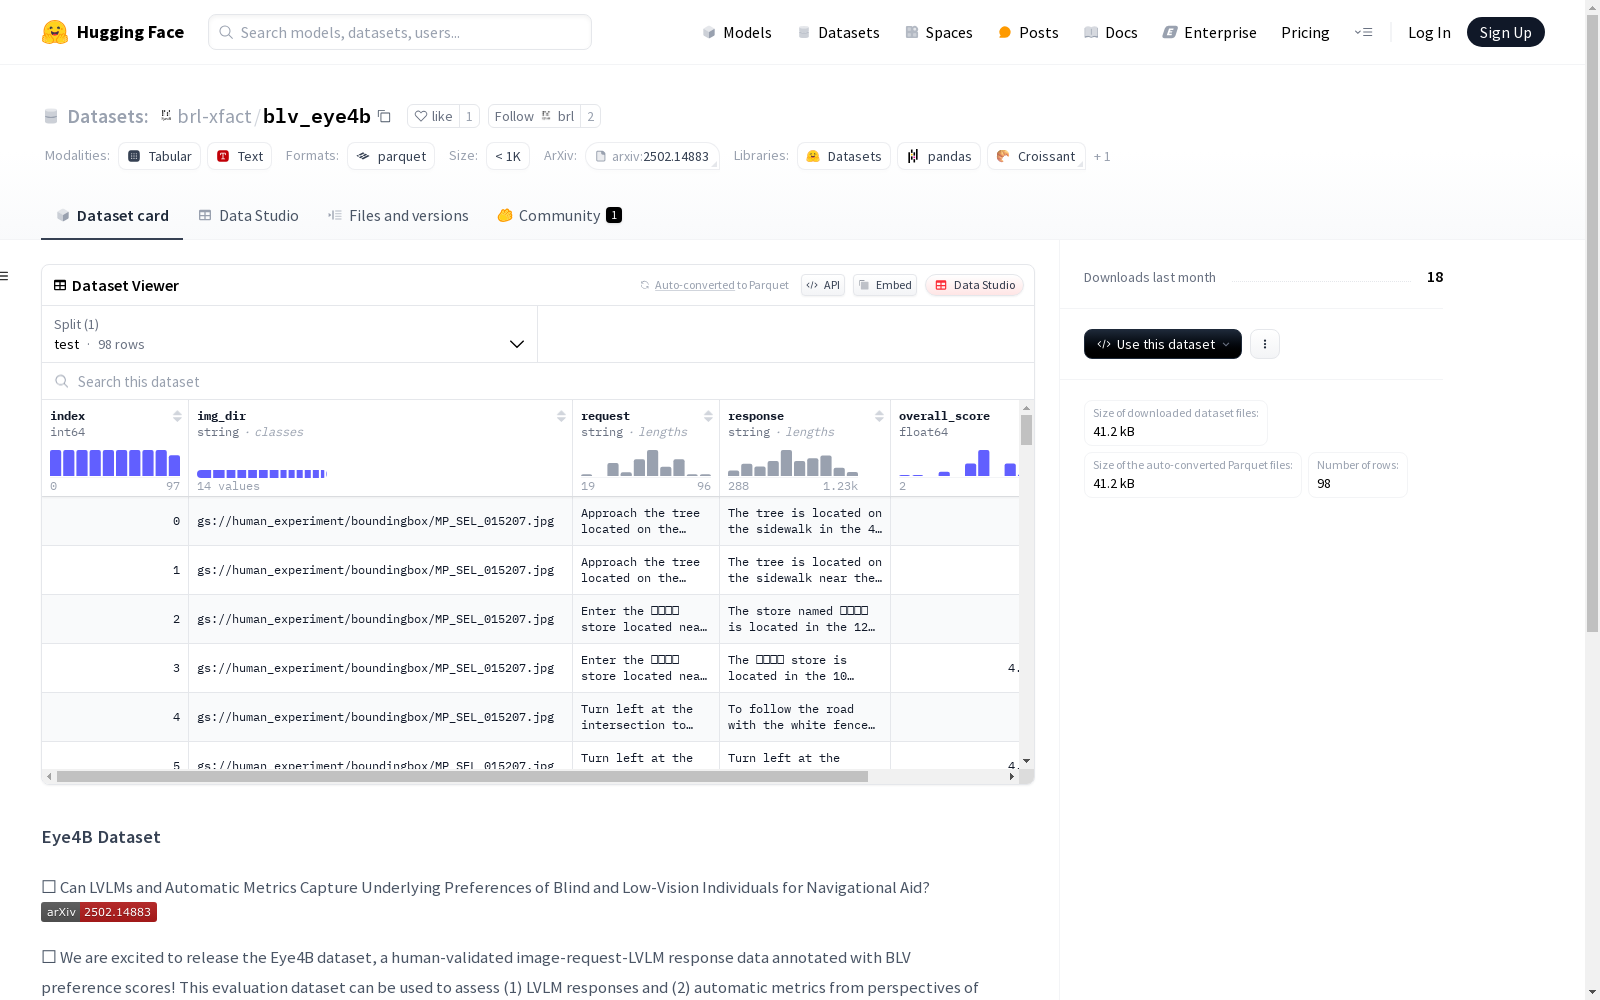Select the Croissant library tag
The height and width of the screenshot is (1000, 1600).
pos(1036,156)
